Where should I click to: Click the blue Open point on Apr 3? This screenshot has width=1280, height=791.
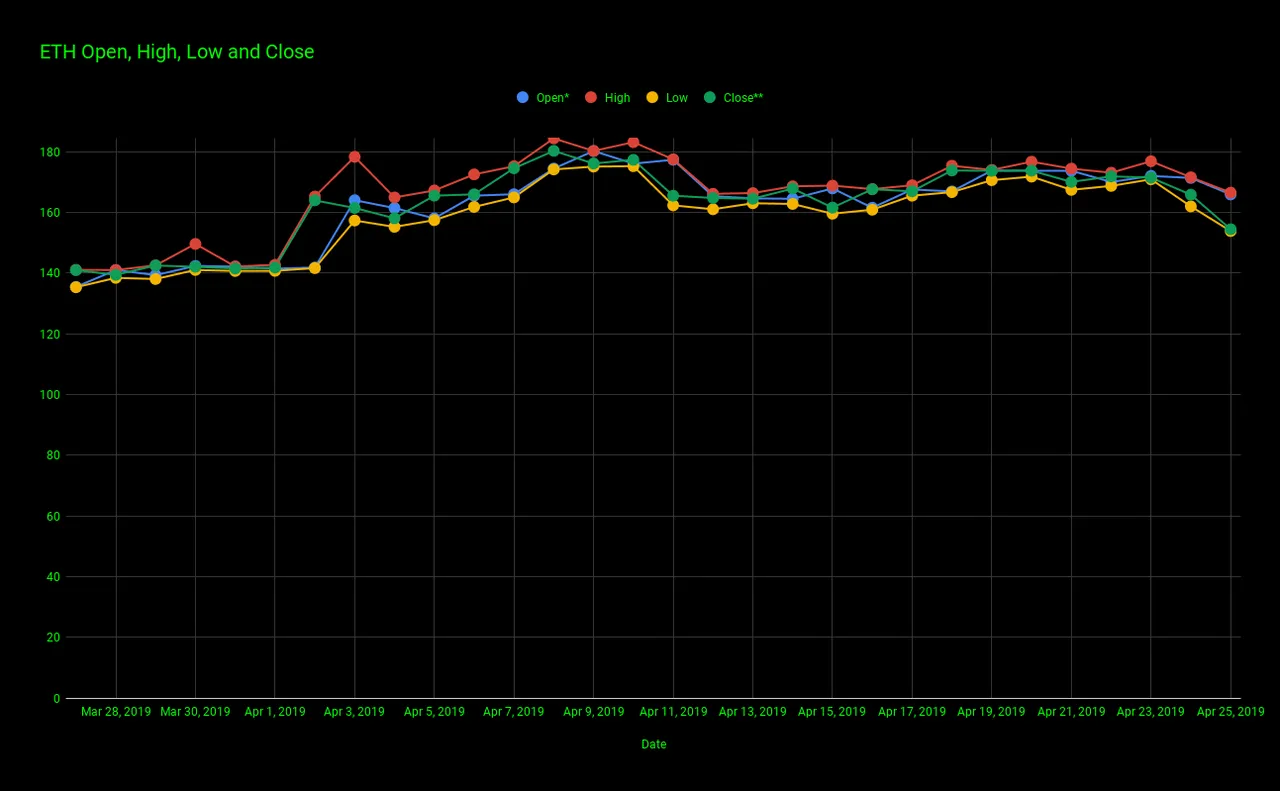pos(354,200)
